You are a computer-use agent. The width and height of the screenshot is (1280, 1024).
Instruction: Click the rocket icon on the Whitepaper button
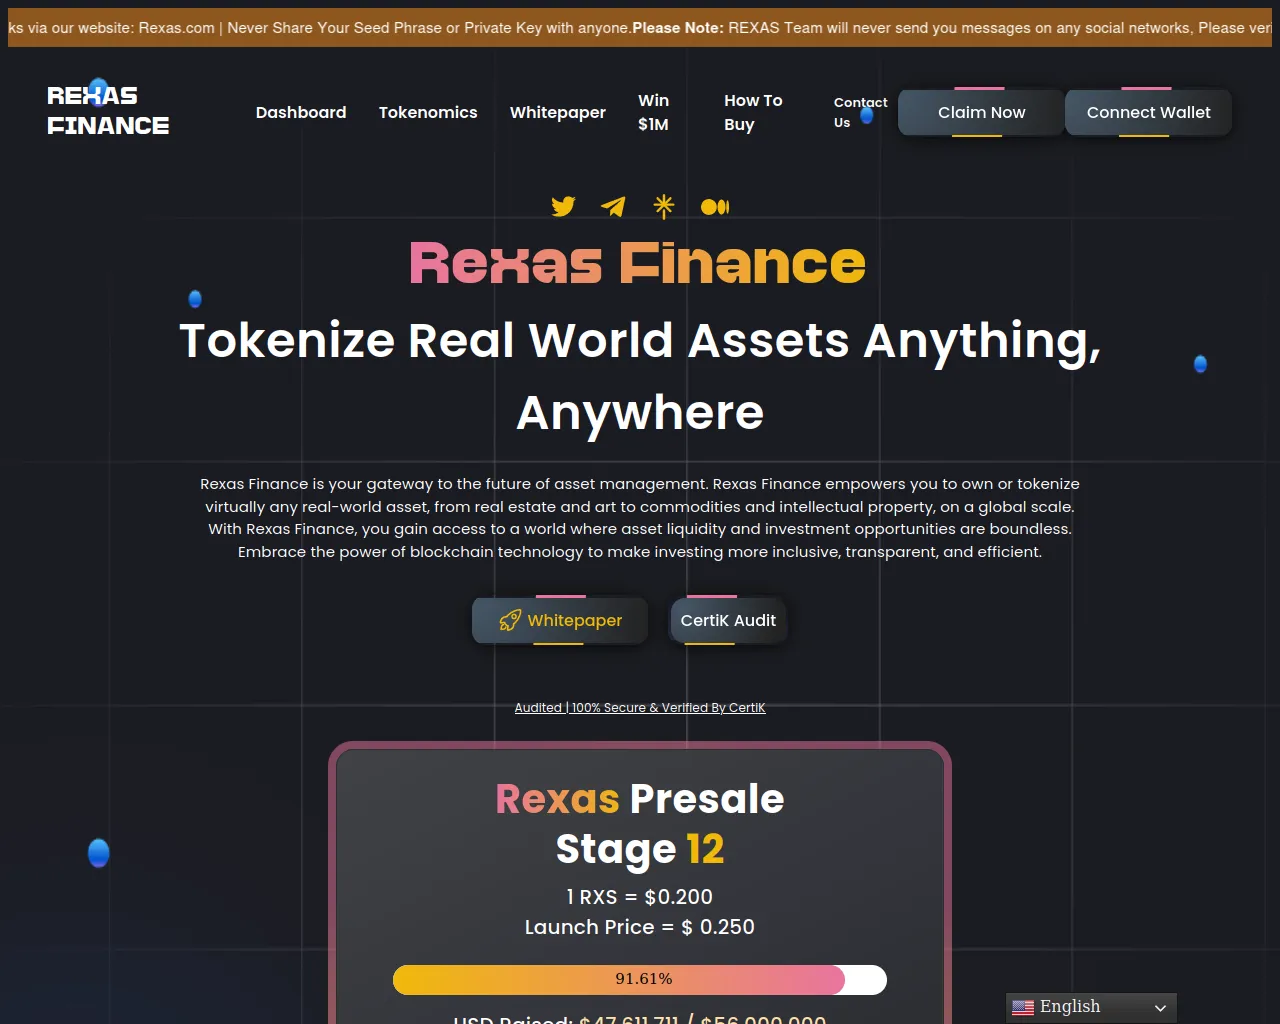point(510,620)
